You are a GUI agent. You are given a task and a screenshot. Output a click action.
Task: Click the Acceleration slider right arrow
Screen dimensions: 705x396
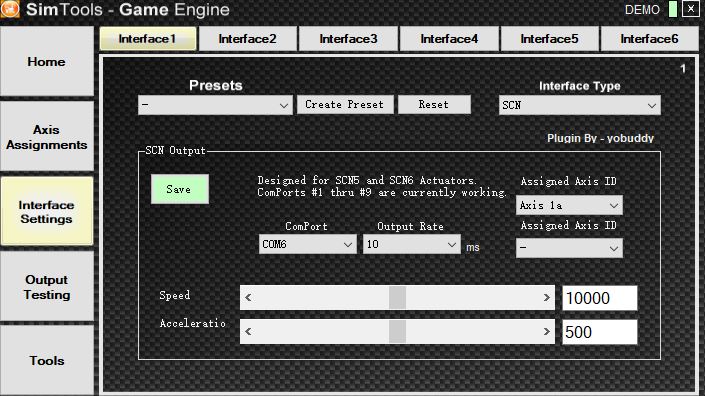(547, 332)
